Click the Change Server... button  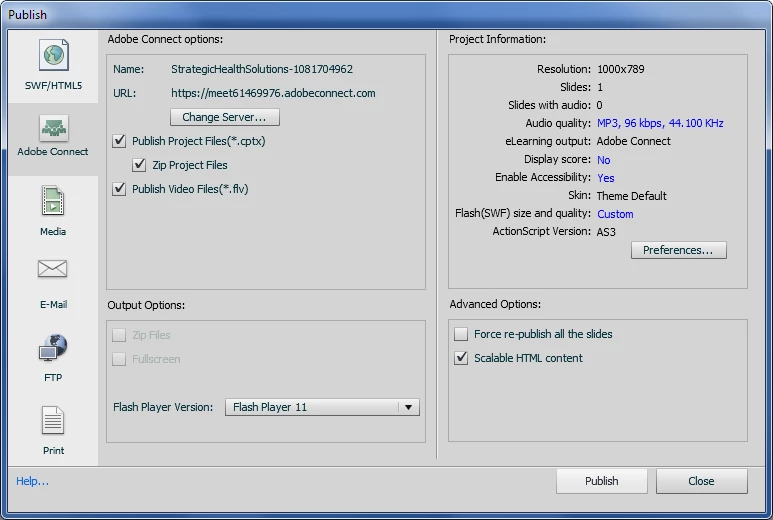[x=225, y=117]
